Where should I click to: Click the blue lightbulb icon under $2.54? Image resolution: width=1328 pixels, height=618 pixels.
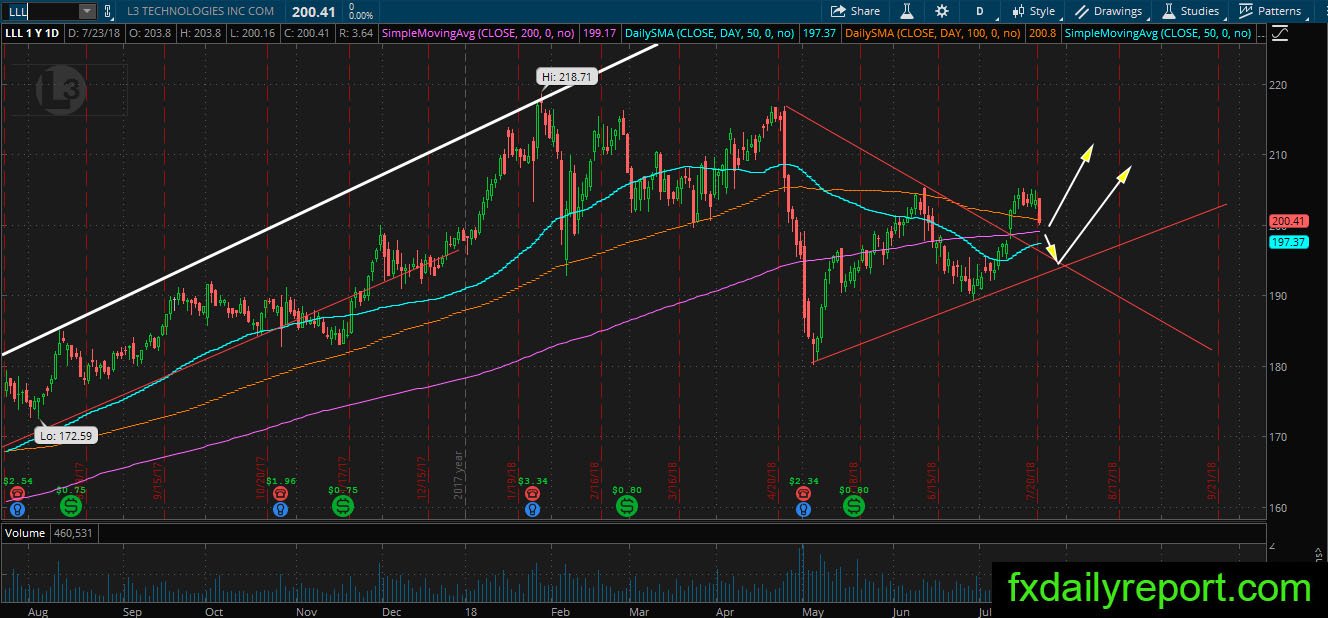pyautogui.click(x=16, y=509)
